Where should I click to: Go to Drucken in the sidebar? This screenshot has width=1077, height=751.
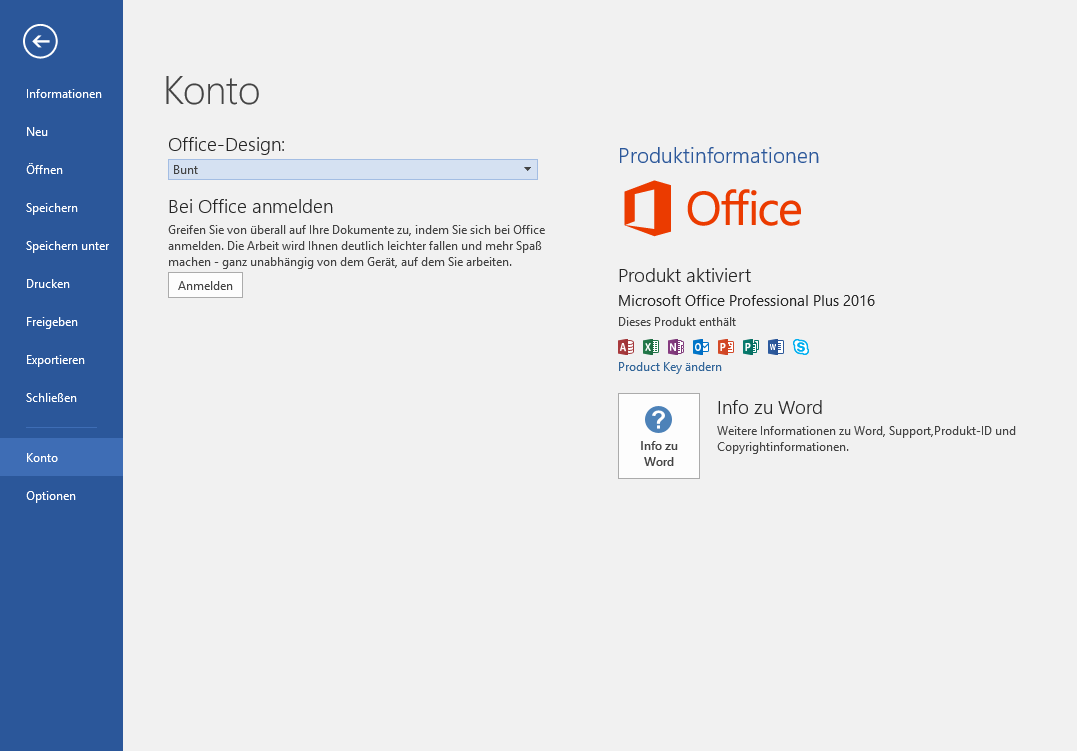62,284
